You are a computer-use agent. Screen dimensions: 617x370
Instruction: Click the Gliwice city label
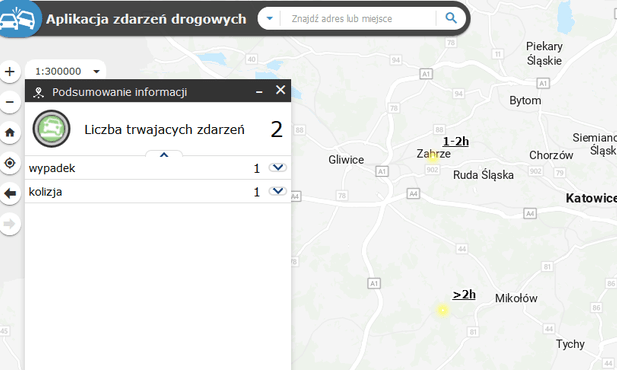click(346, 160)
